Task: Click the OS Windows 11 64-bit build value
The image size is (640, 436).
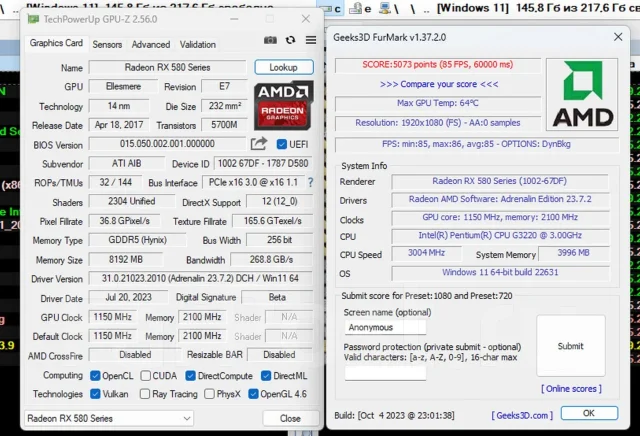Action: pos(500,272)
